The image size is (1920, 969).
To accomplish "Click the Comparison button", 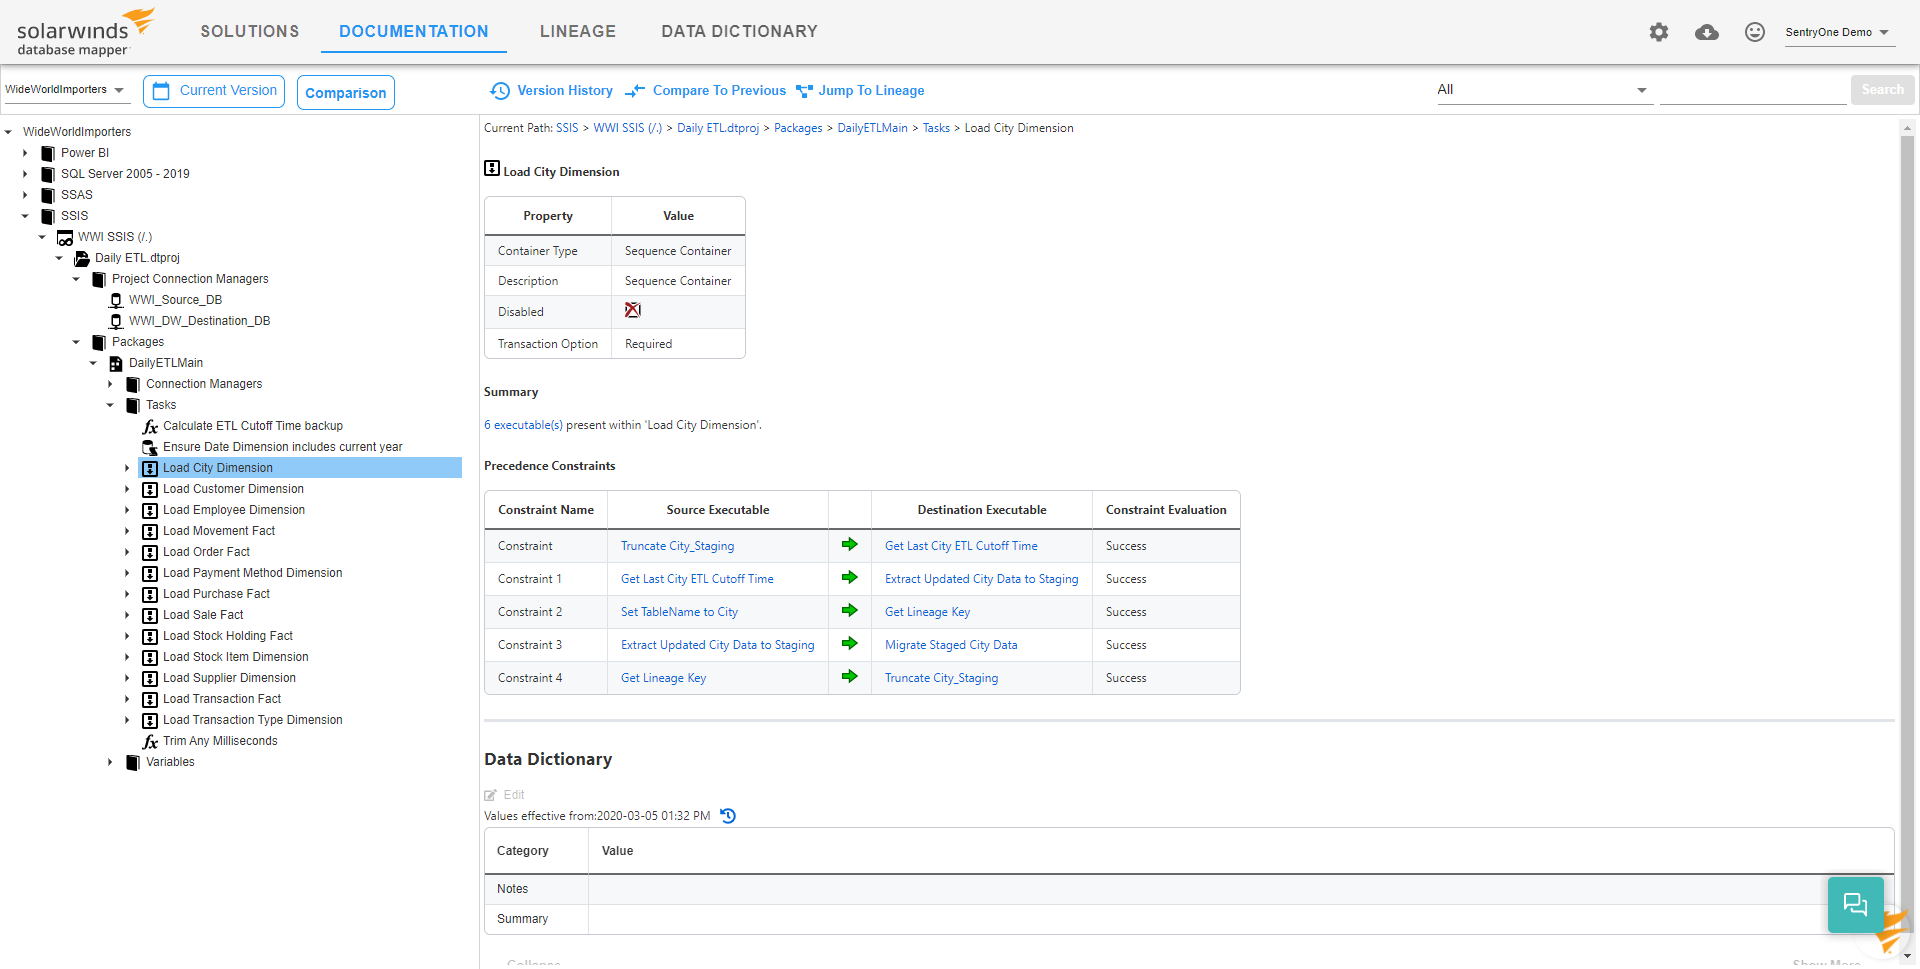I will [x=346, y=92].
